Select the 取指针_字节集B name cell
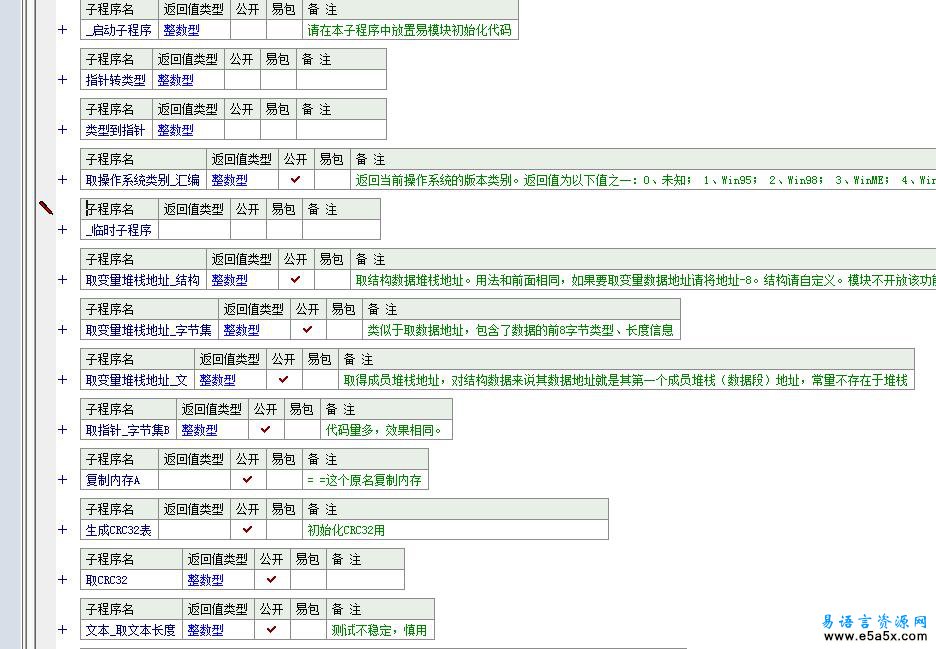Image resolution: width=936 pixels, height=649 pixels. point(128,430)
